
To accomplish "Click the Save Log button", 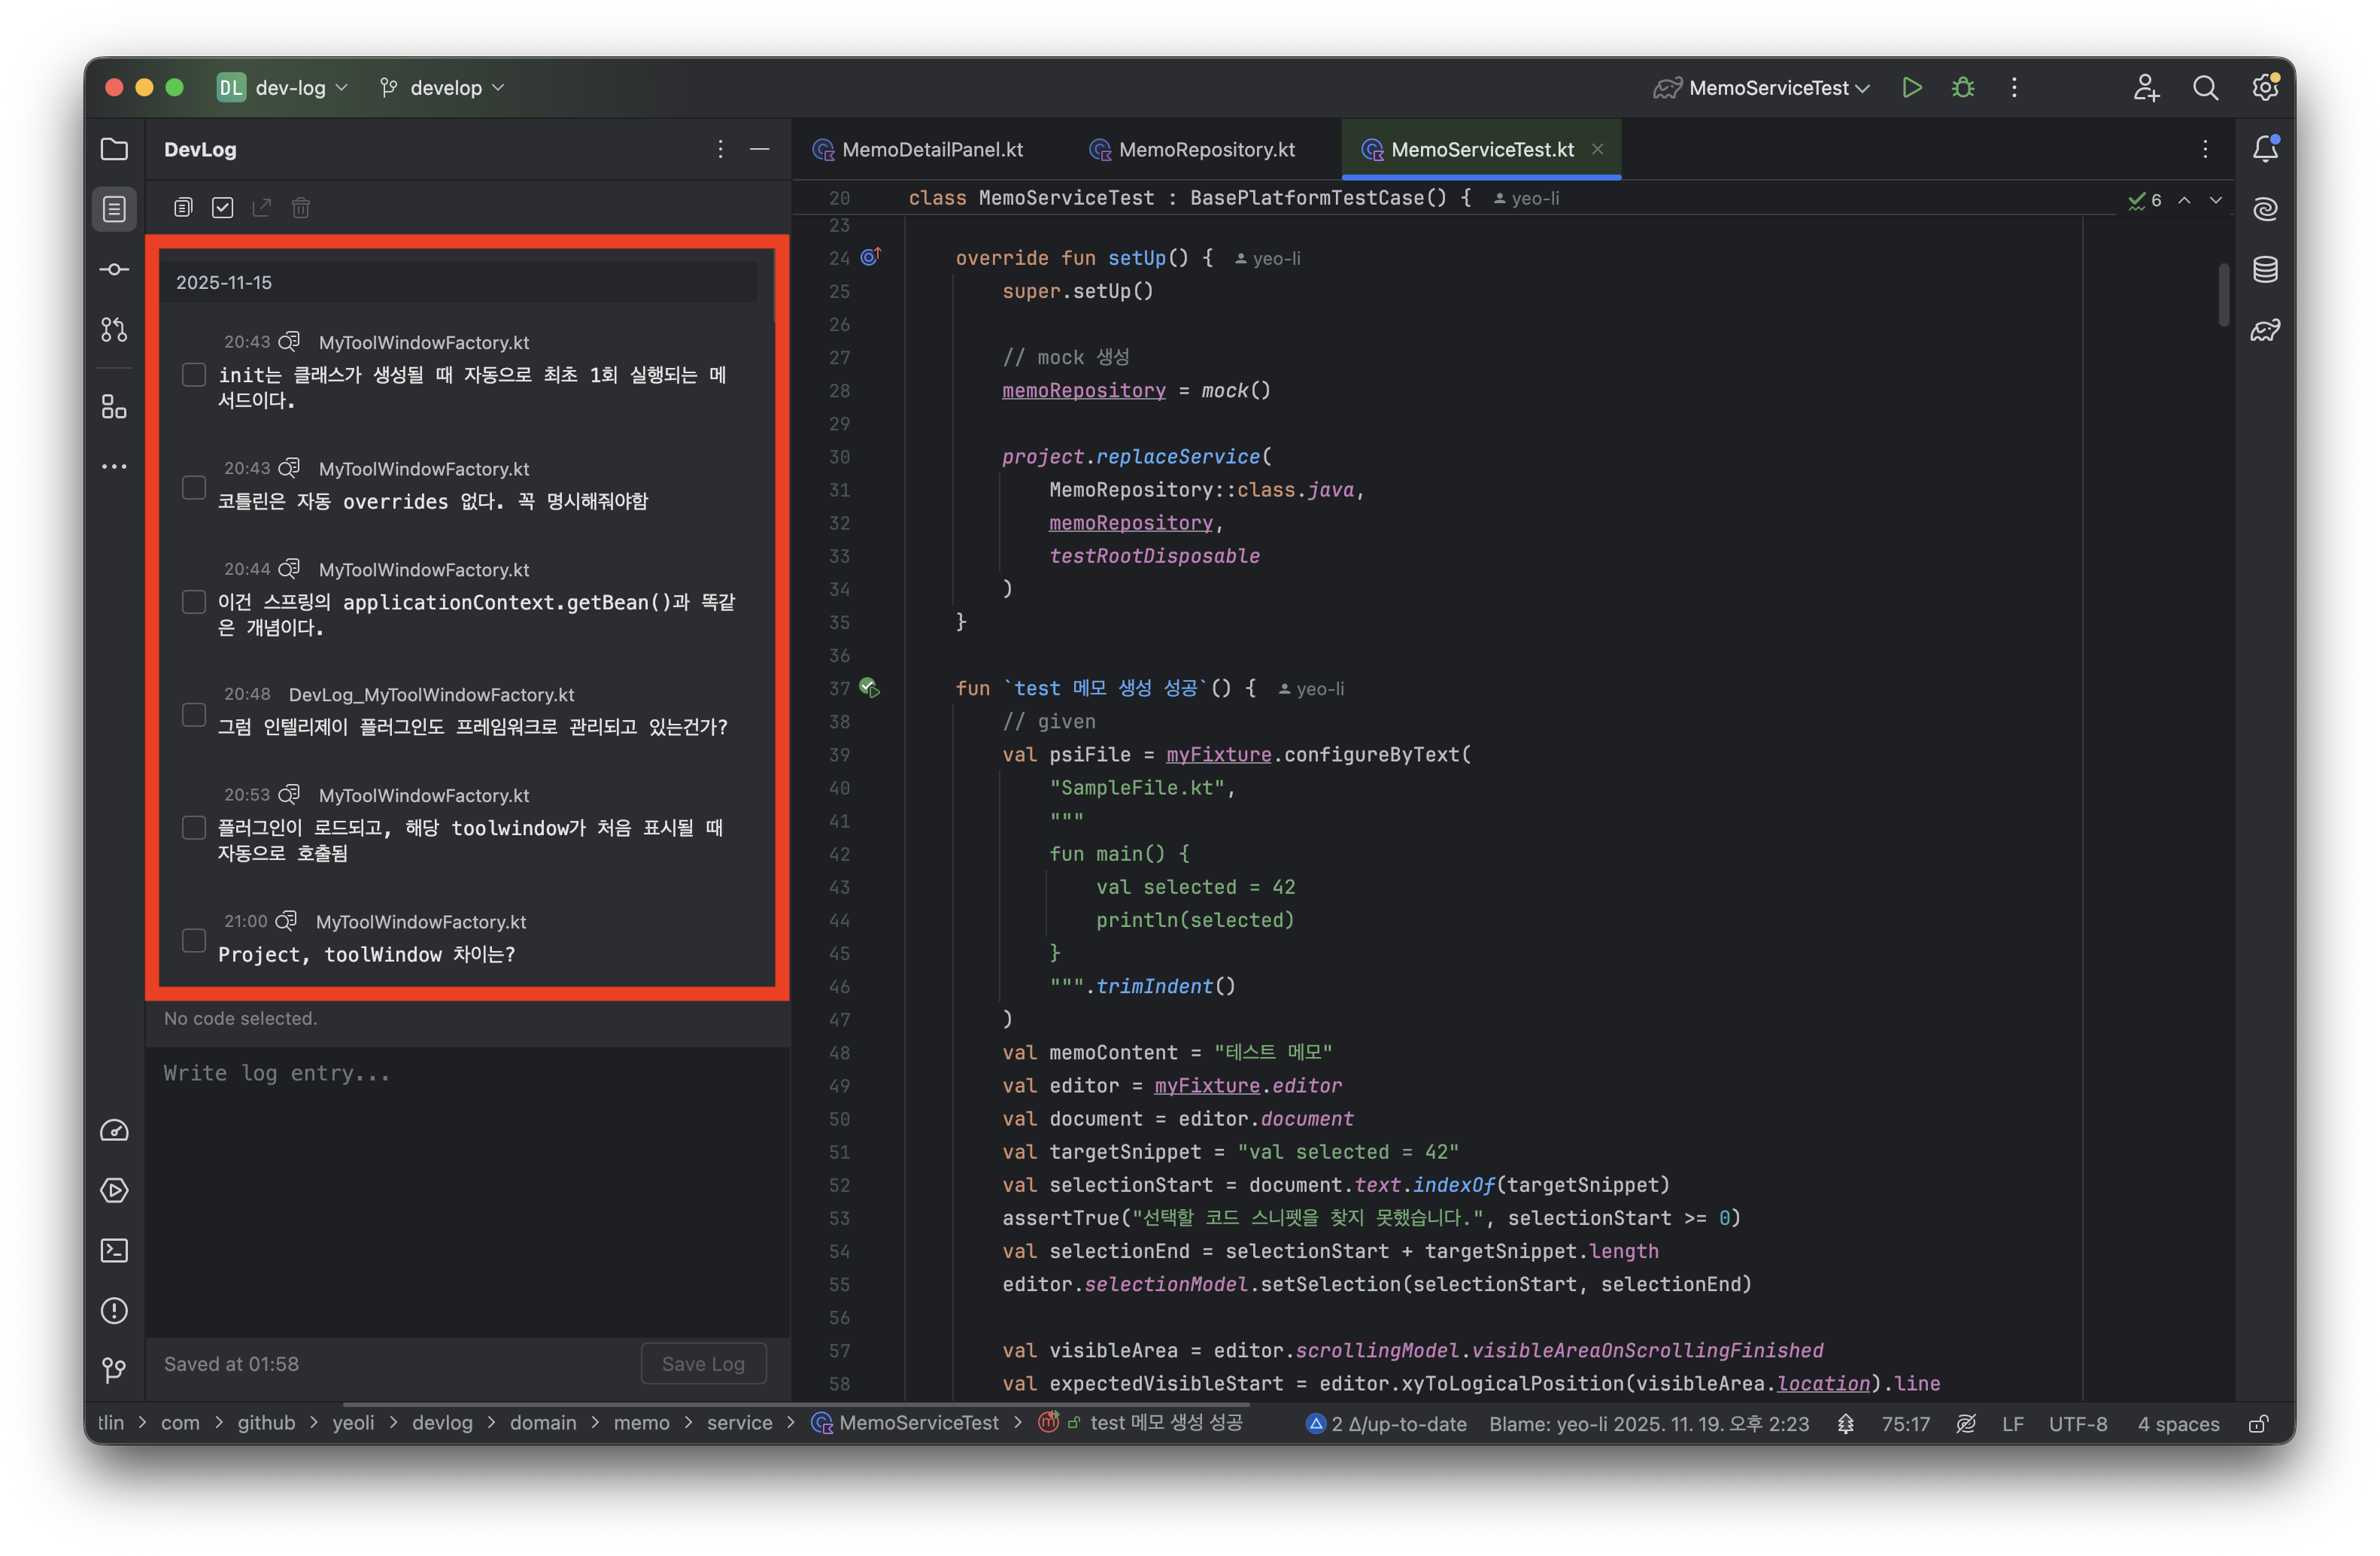I will [703, 1364].
